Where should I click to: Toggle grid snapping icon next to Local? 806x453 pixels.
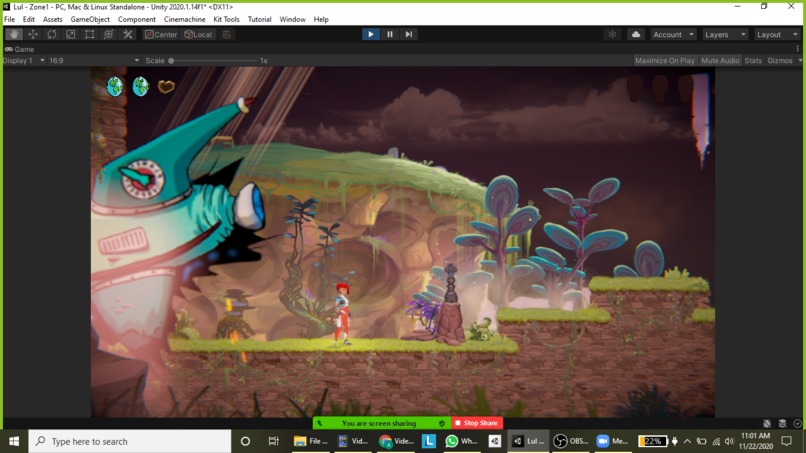pos(227,34)
